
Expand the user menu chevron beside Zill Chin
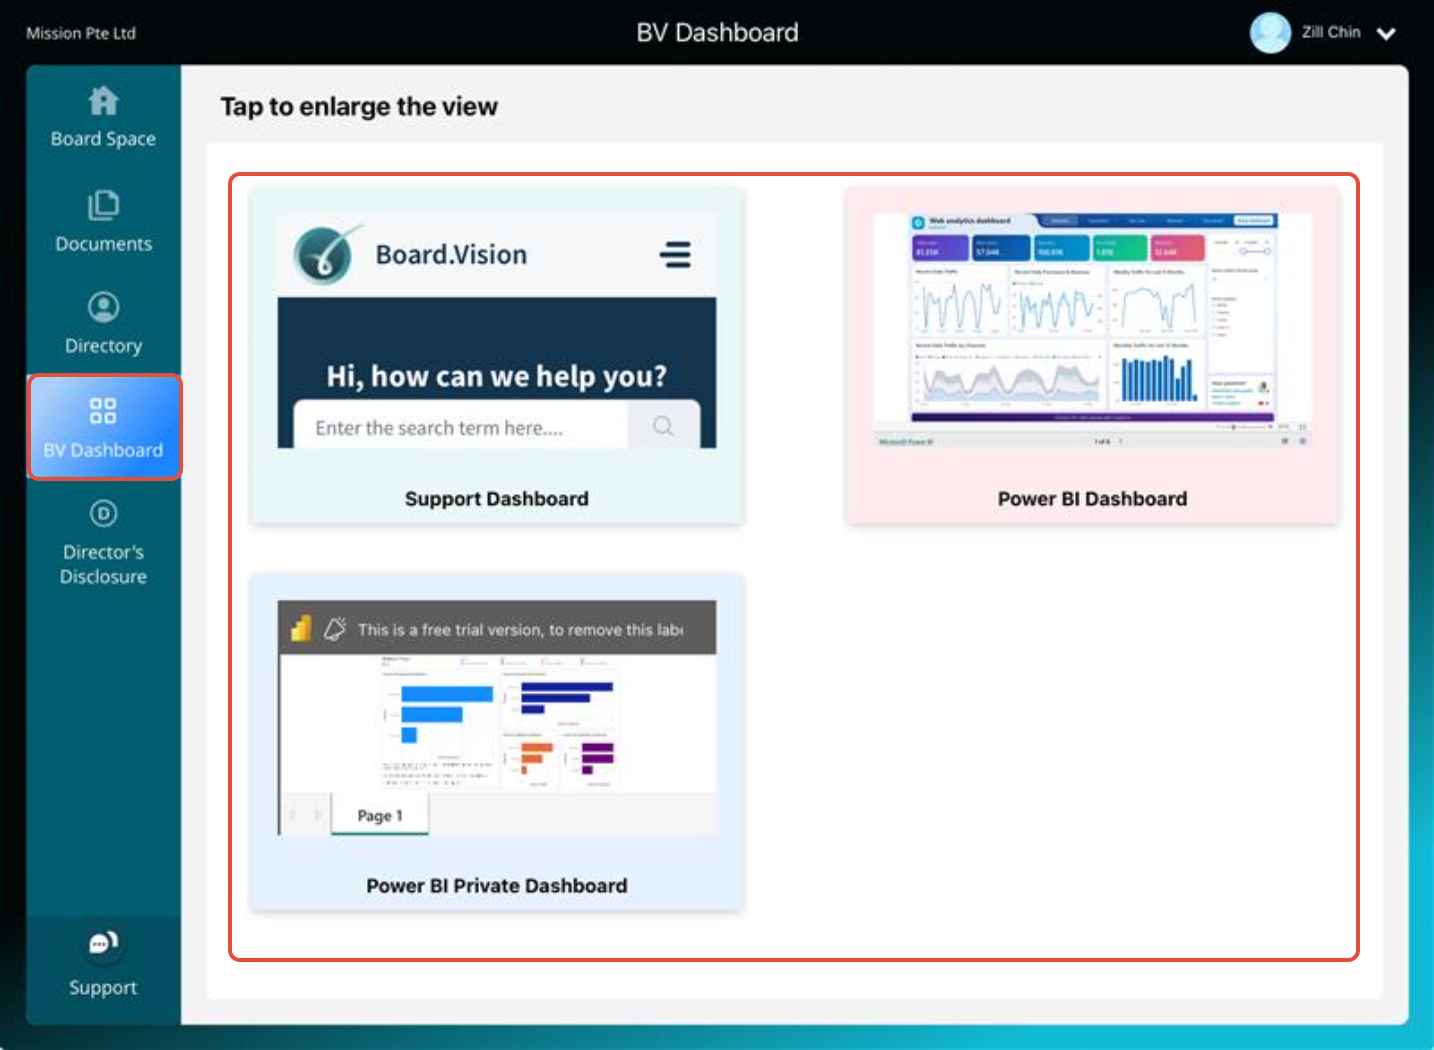(1386, 34)
